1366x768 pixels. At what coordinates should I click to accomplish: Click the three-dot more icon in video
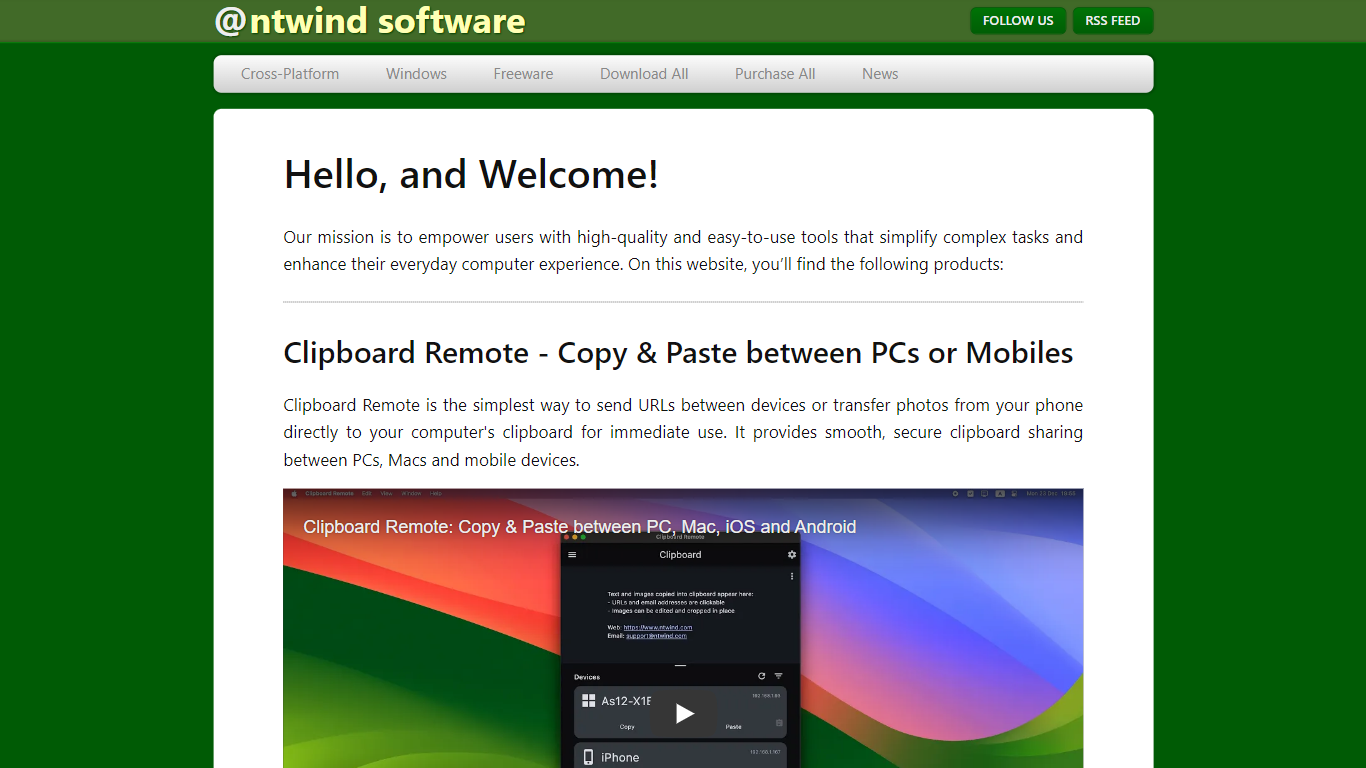(x=792, y=576)
